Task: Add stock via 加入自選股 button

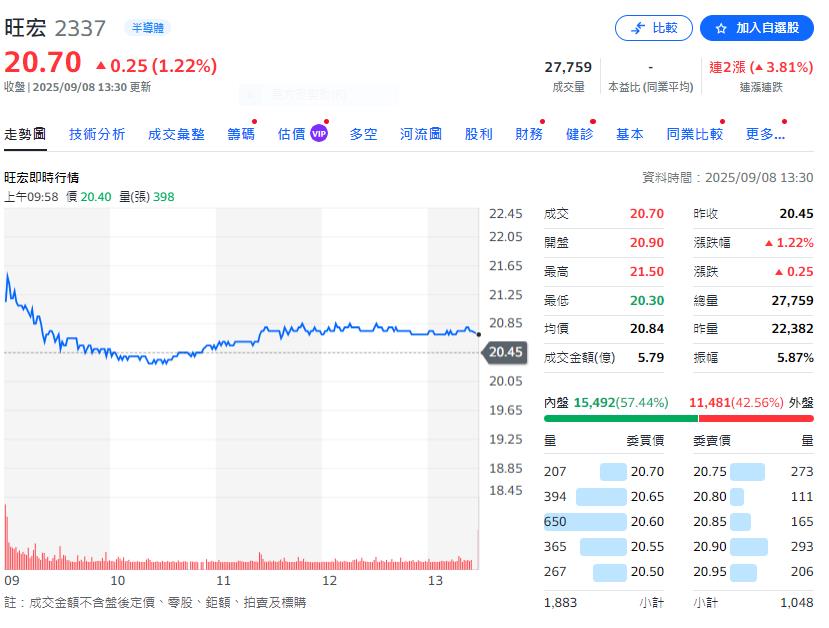Action: [757, 28]
